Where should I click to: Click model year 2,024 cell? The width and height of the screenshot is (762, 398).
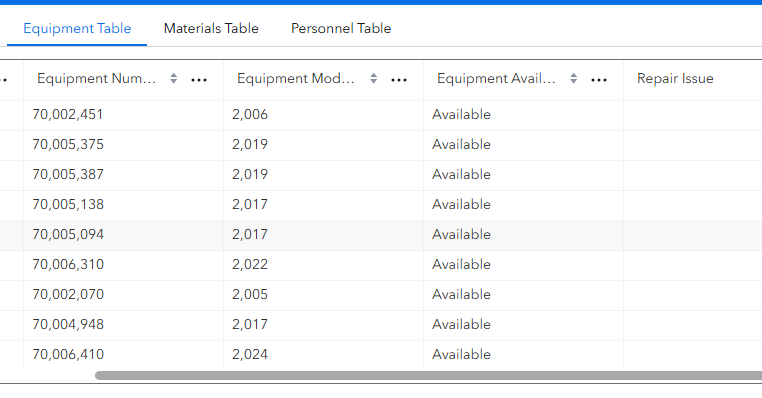[x=324, y=354]
